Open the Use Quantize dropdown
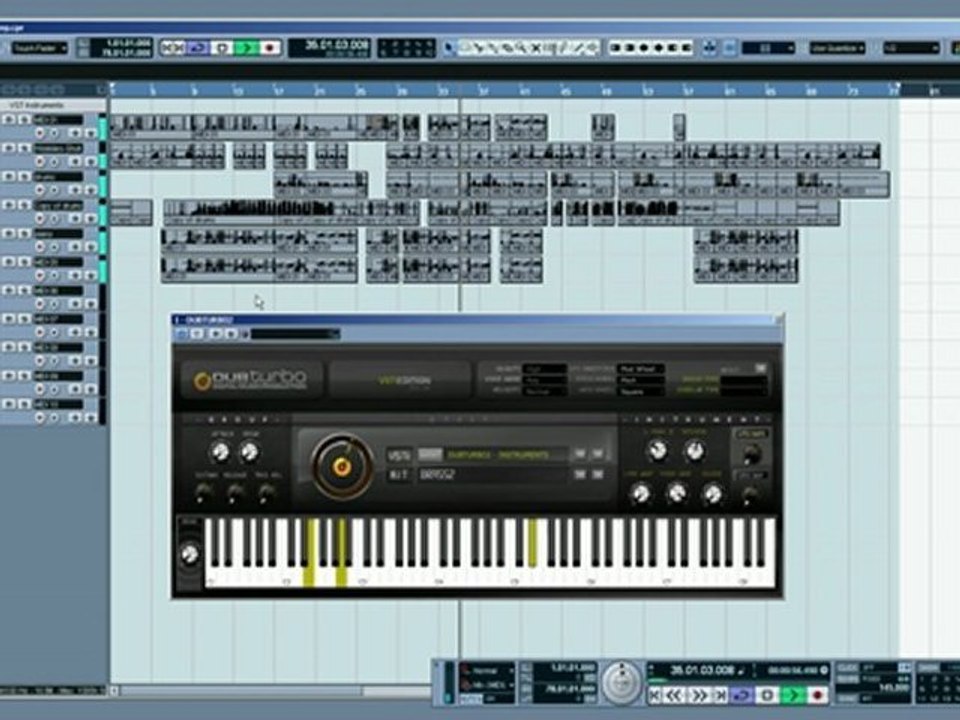Screen dimensions: 960x720 837,48
